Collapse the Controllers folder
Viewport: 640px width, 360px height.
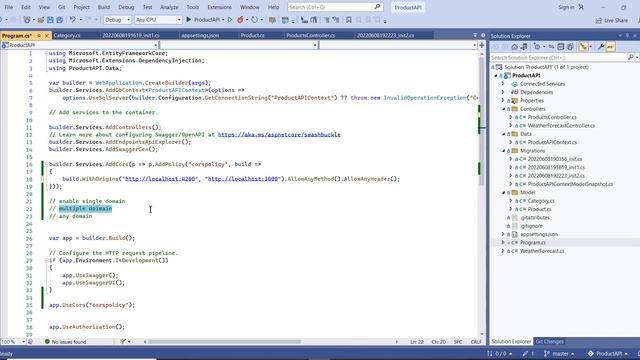point(504,109)
